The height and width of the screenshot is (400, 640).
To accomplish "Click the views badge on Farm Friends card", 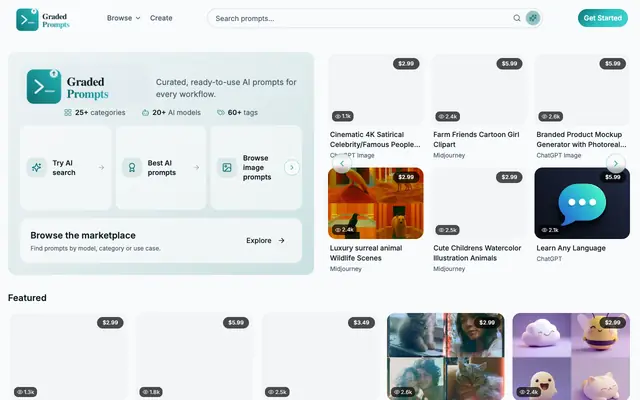I will 448,116.
